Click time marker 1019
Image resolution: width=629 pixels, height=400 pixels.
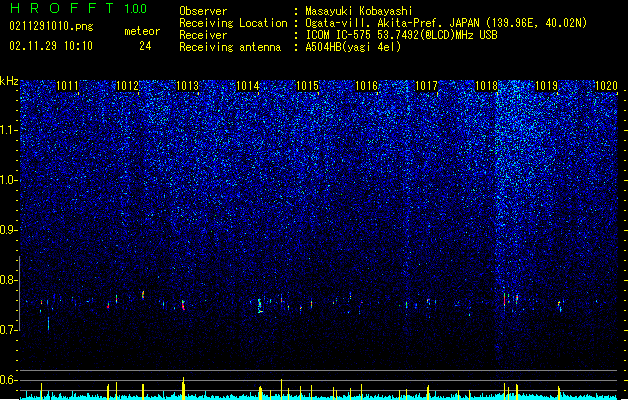[546, 86]
